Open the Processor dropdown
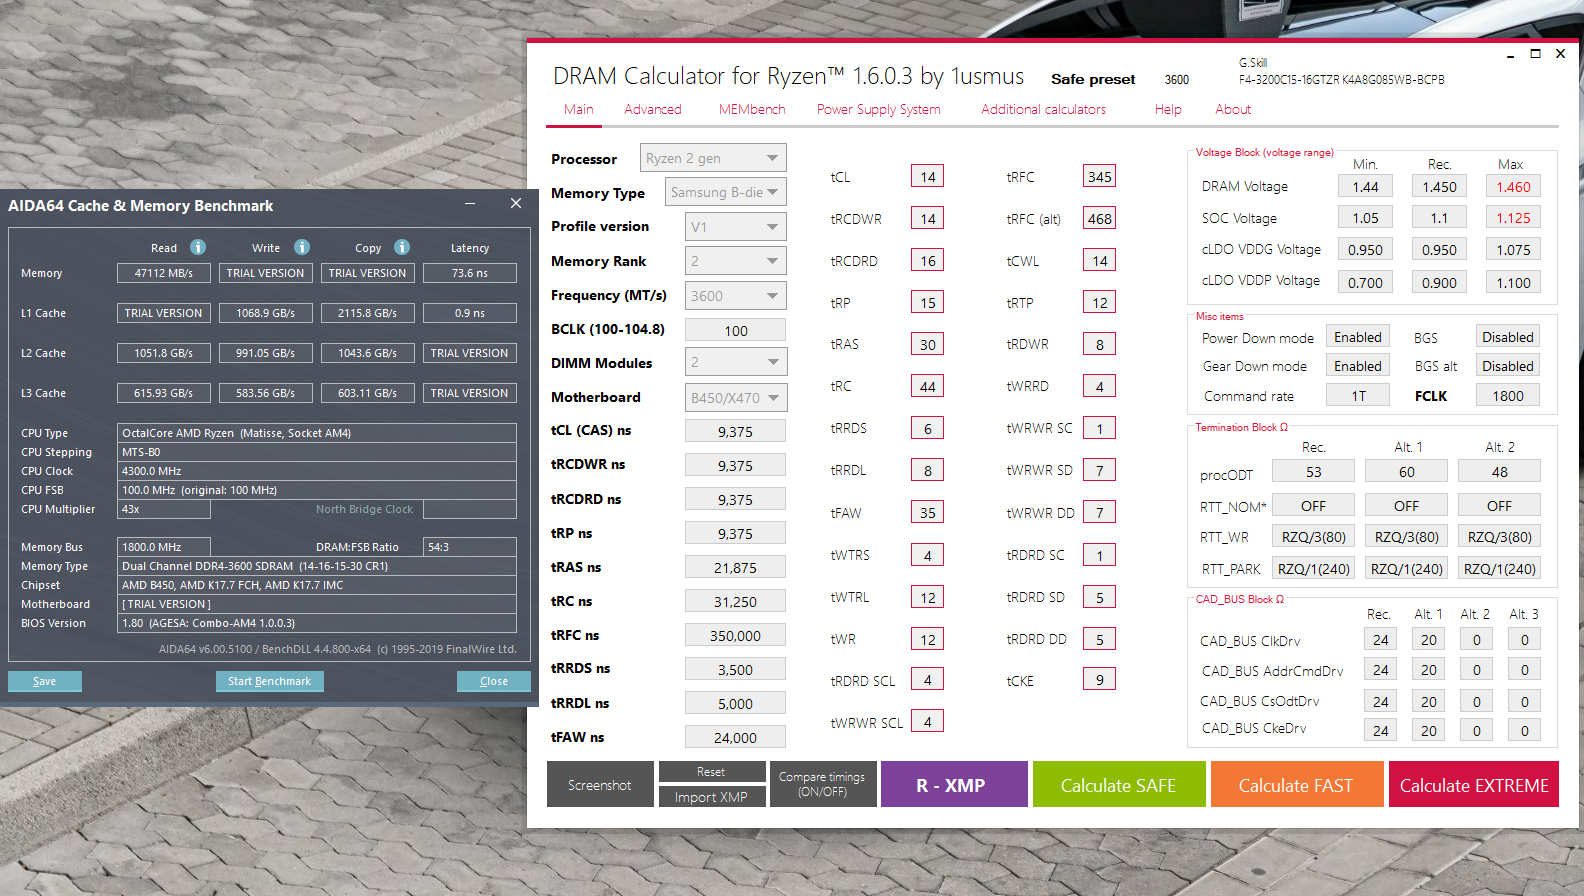The width and height of the screenshot is (1584, 896). pyautogui.click(x=713, y=158)
